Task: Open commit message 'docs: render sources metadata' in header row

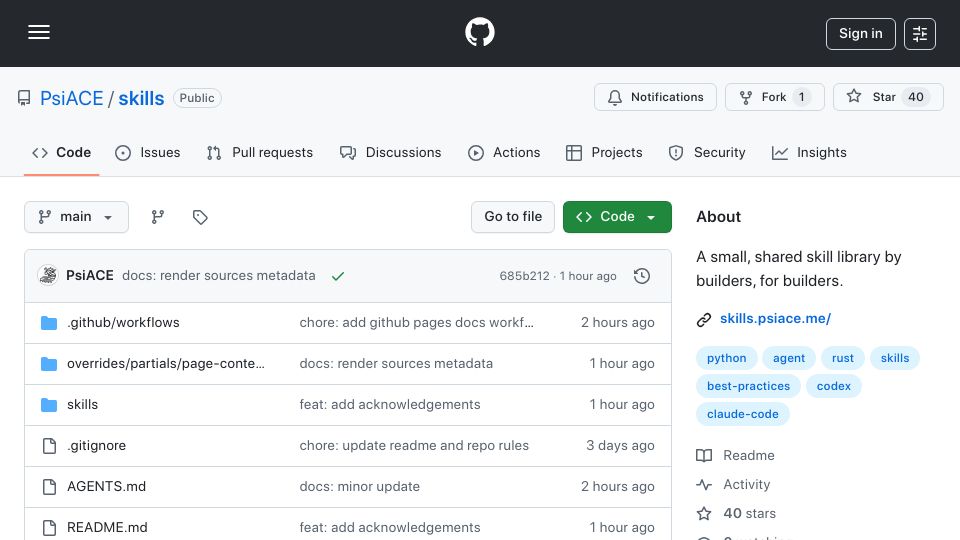Action: click(x=219, y=276)
